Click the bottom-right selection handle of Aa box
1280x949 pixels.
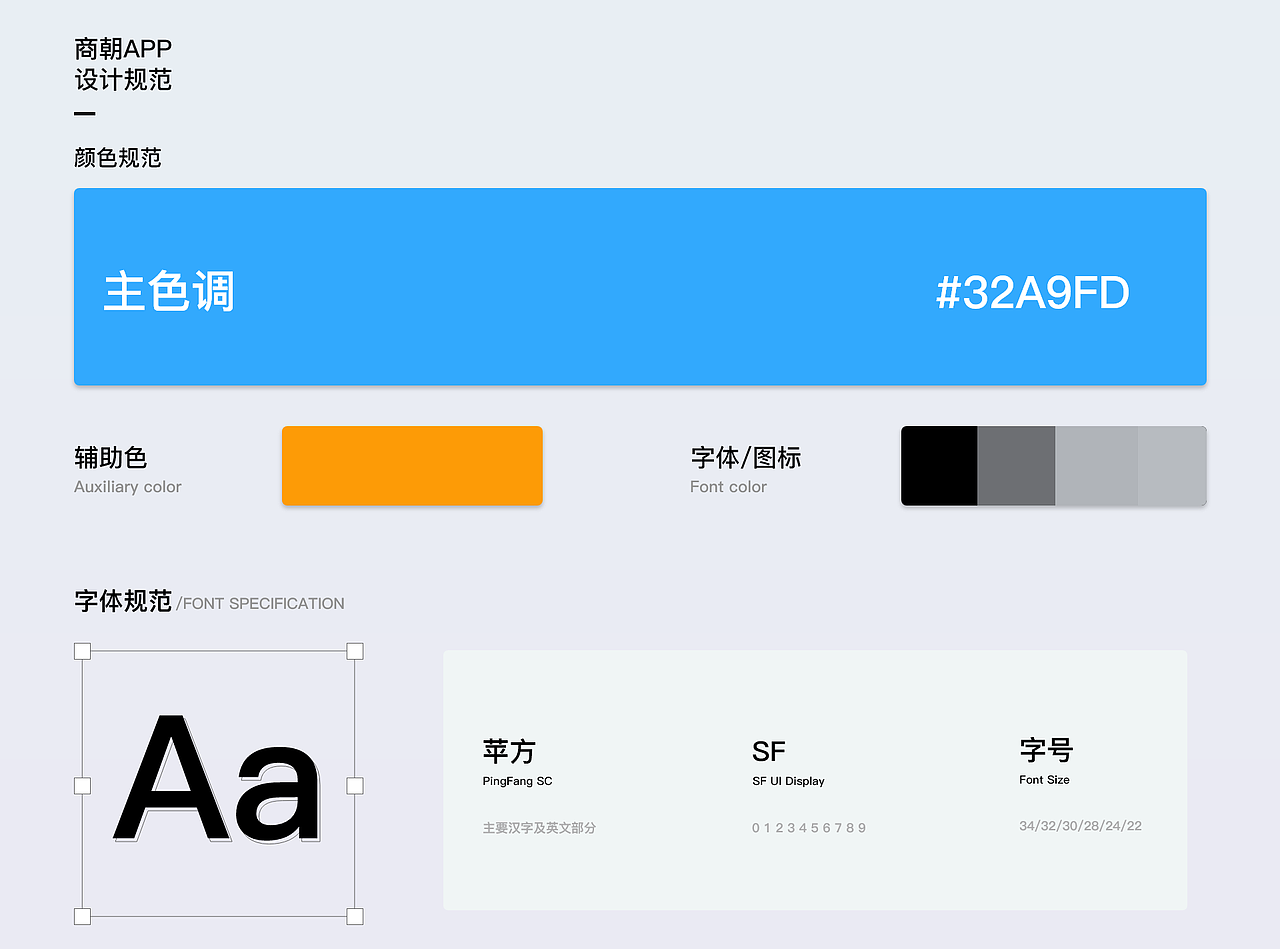[355, 916]
